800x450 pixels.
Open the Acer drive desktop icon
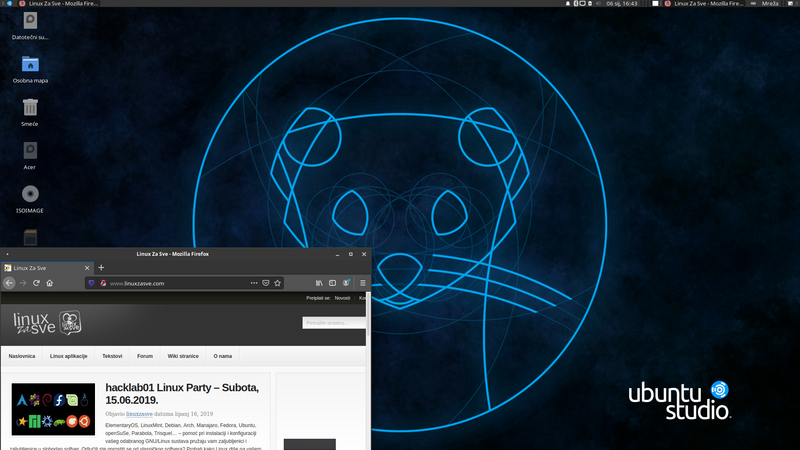coord(30,156)
